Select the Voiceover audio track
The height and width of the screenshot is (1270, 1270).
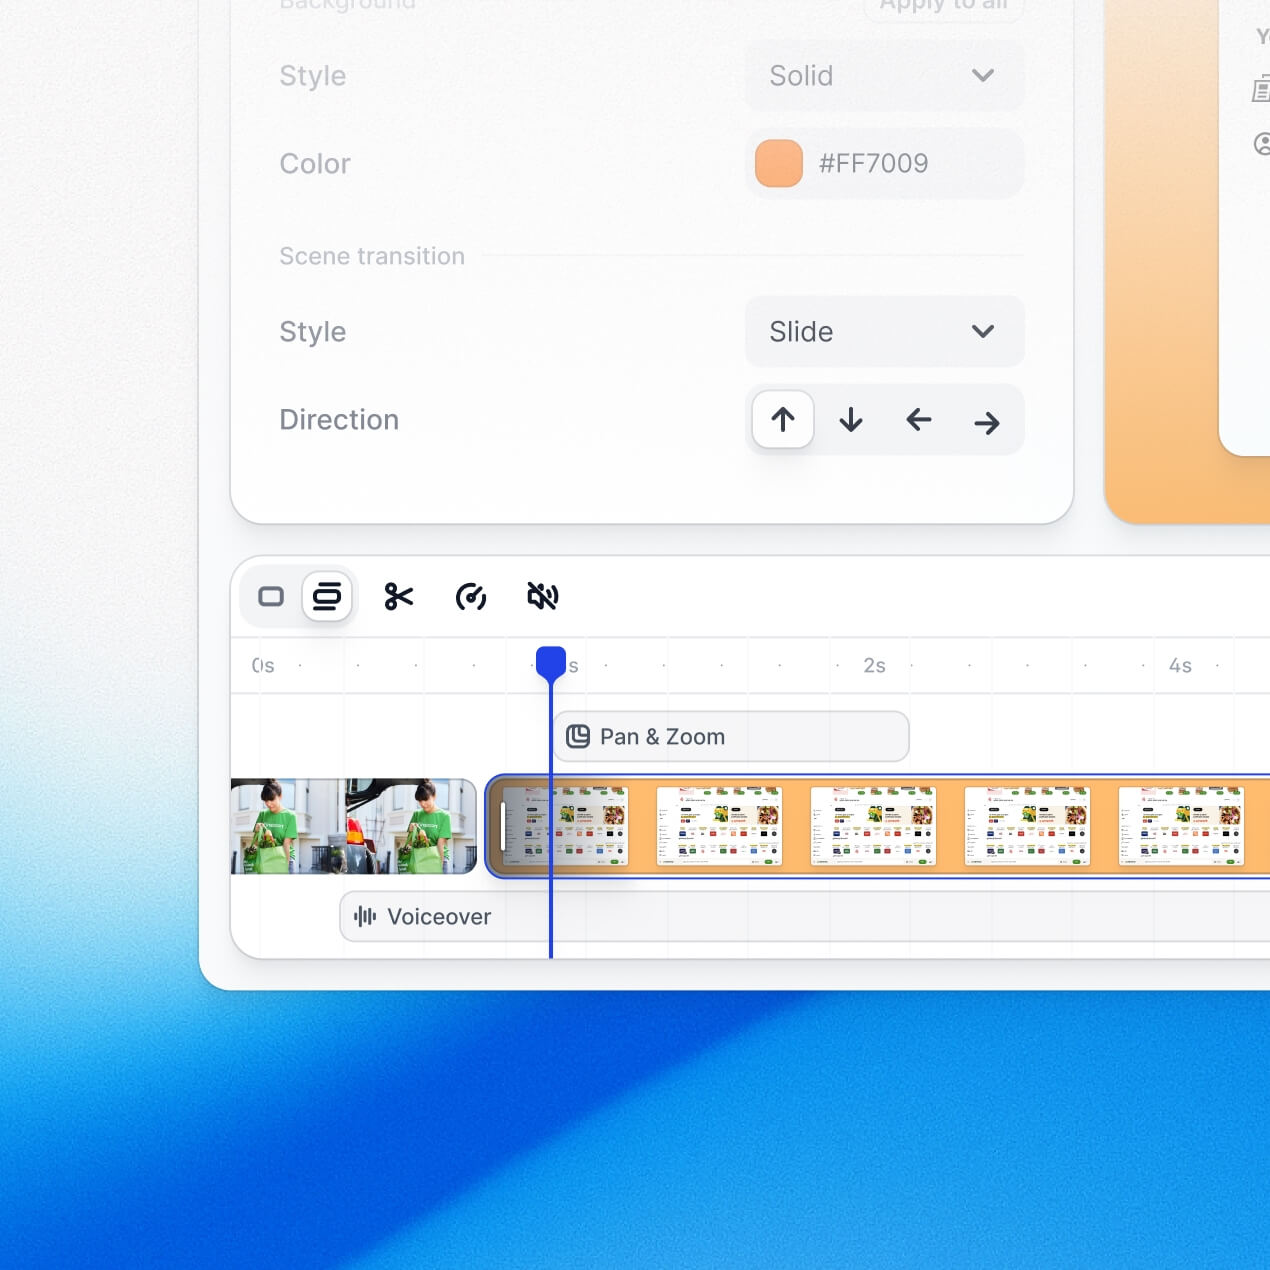click(x=805, y=917)
